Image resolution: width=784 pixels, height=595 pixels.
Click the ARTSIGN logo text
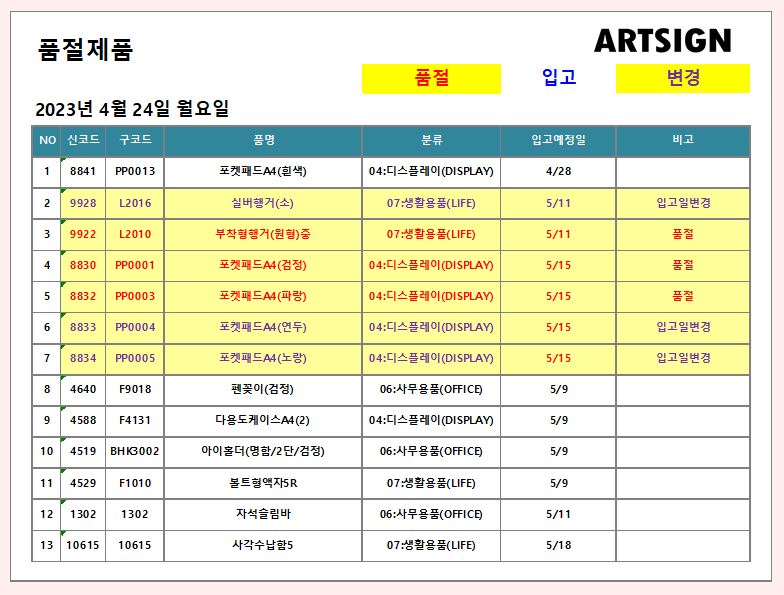point(662,41)
